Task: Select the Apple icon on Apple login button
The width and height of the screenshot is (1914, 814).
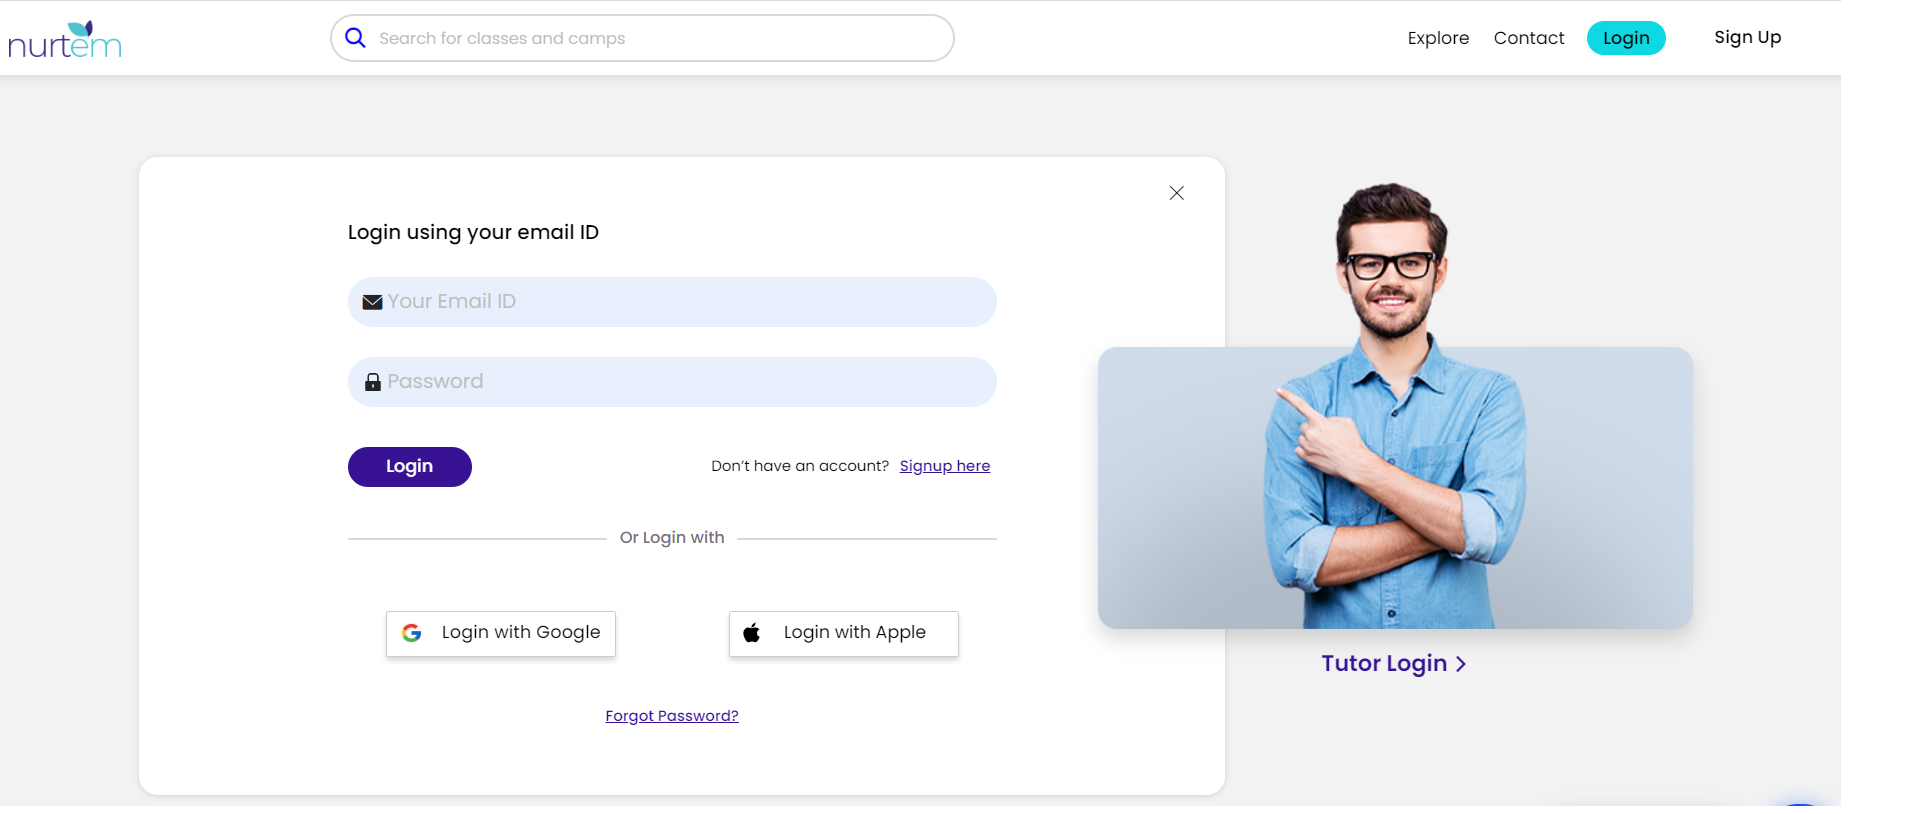Action: tap(752, 632)
